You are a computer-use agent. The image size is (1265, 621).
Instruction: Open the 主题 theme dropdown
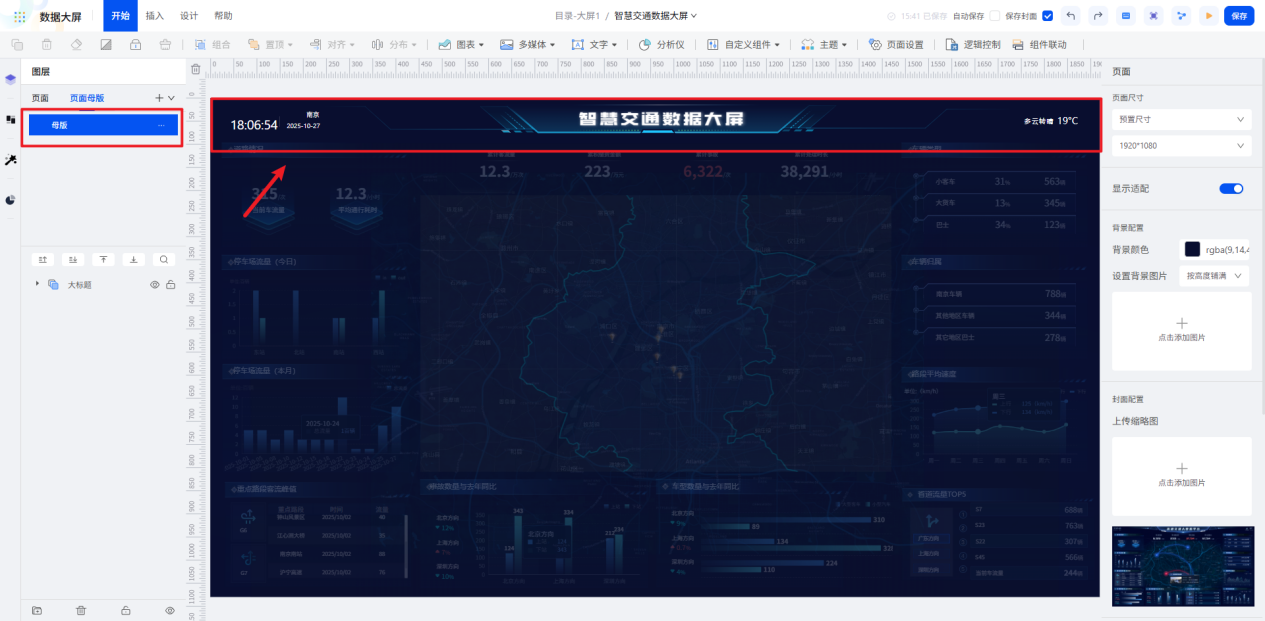pos(824,45)
